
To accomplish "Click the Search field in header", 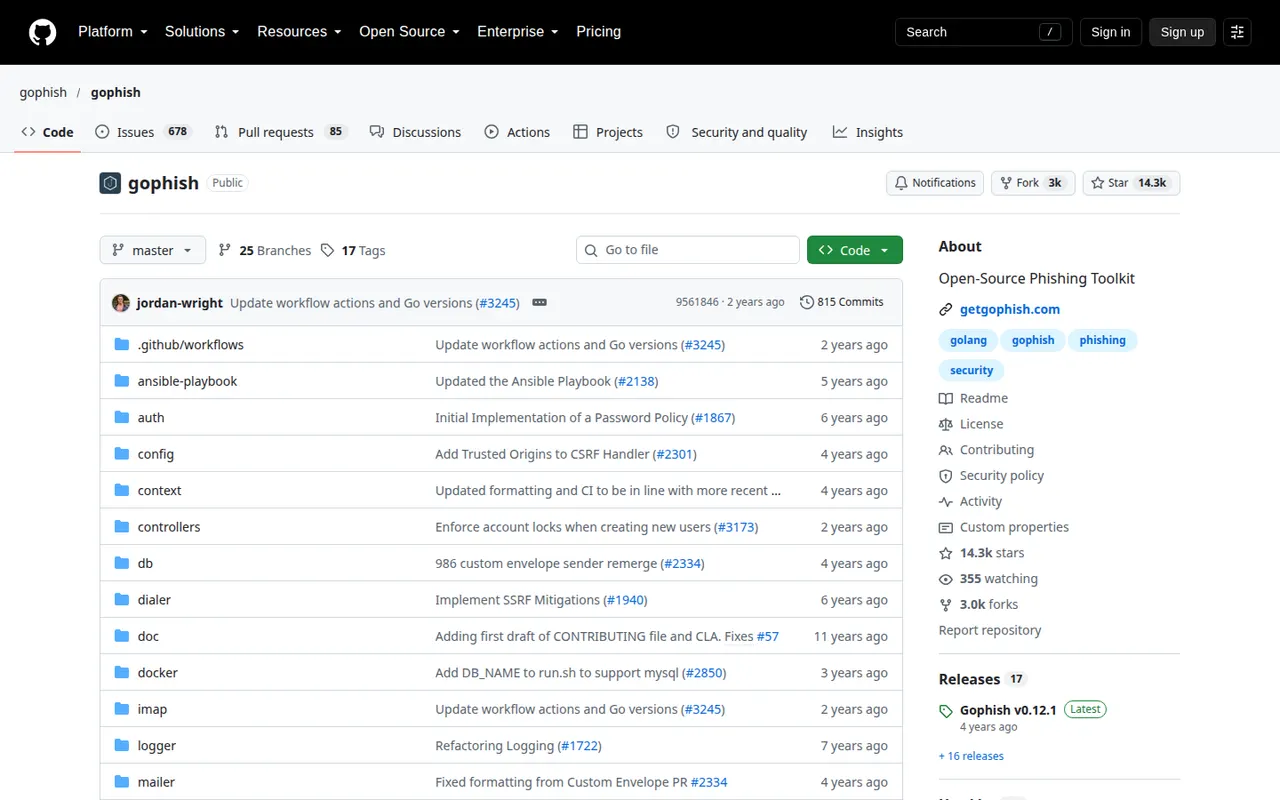I will tap(984, 32).
